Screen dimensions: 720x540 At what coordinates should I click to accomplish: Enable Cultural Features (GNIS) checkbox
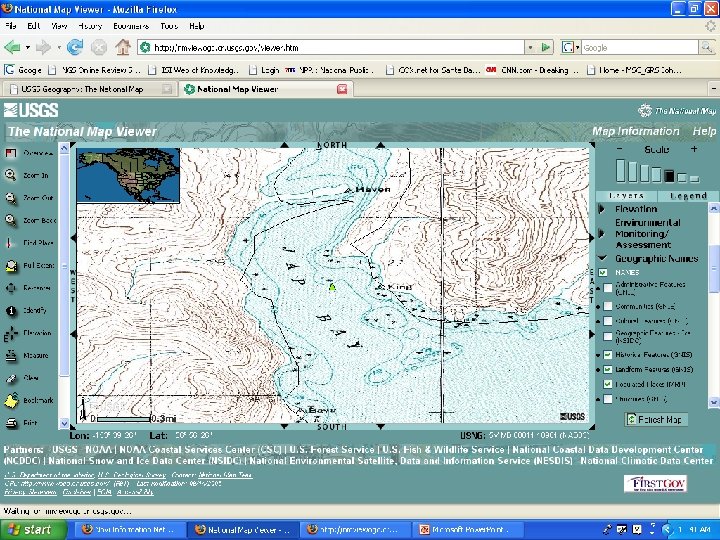(x=608, y=321)
